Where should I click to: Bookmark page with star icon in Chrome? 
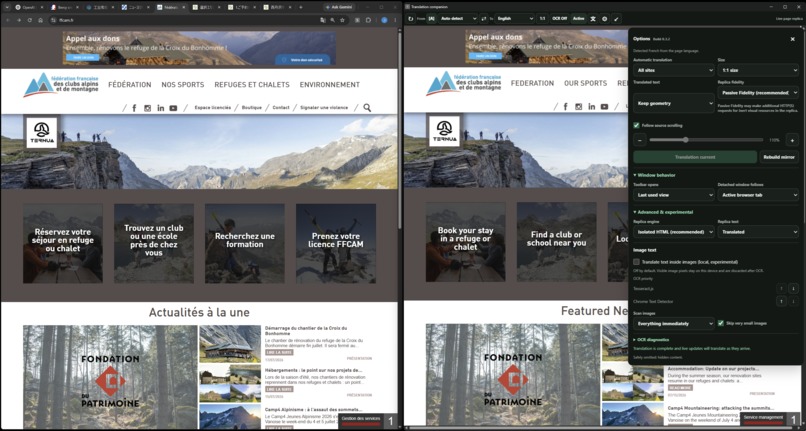pyautogui.click(x=342, y=20)
